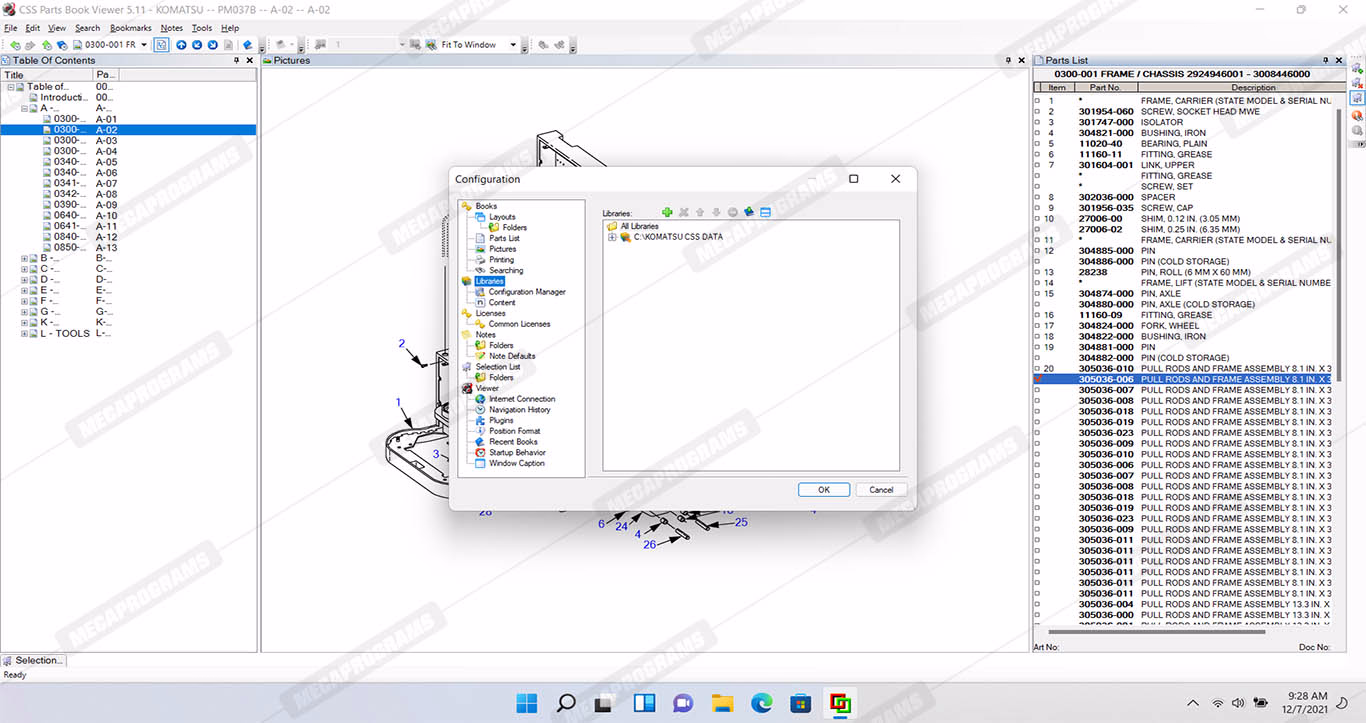The image size is (1366, 723).
Task: Tick the checkbox for item 2 screw row
Action: 1037,112
